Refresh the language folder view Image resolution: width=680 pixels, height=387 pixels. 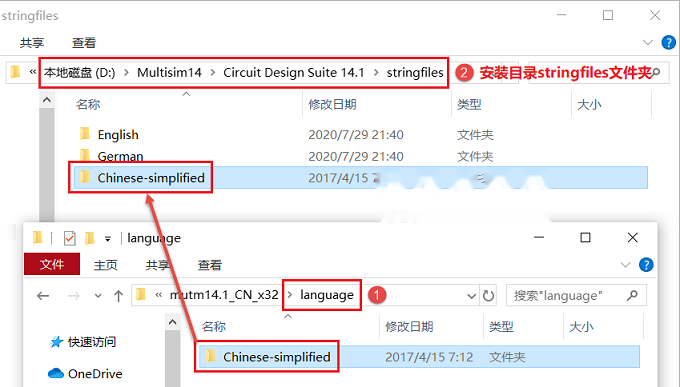coord(488,295)
